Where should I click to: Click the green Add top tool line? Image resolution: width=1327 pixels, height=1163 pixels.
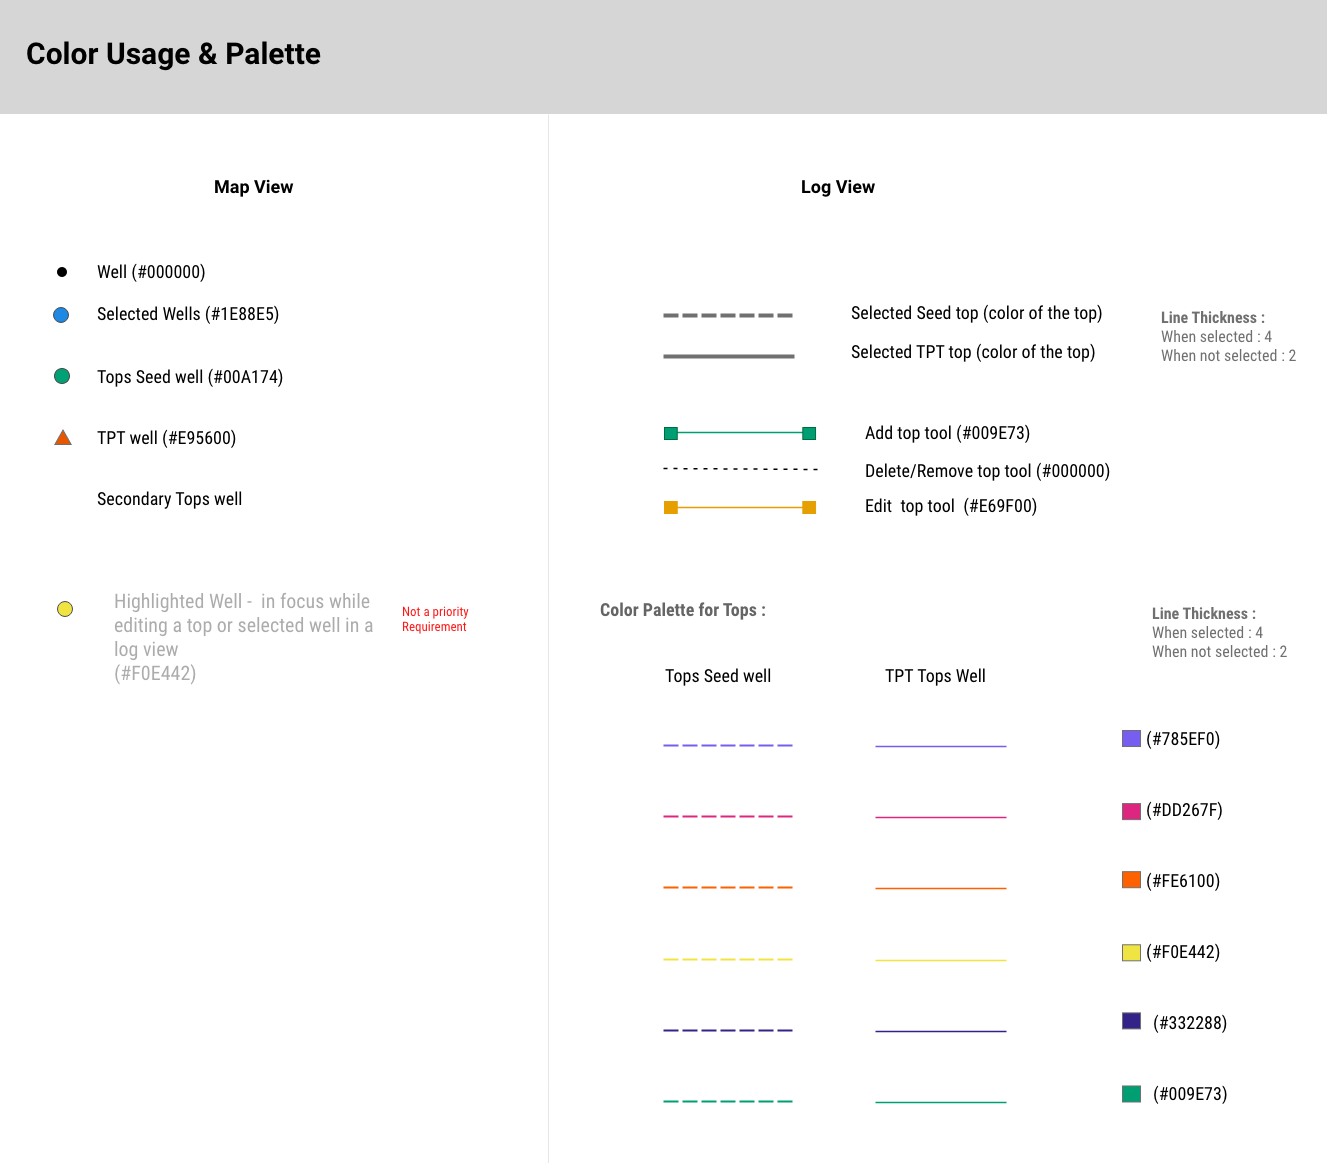click(740, 433)
